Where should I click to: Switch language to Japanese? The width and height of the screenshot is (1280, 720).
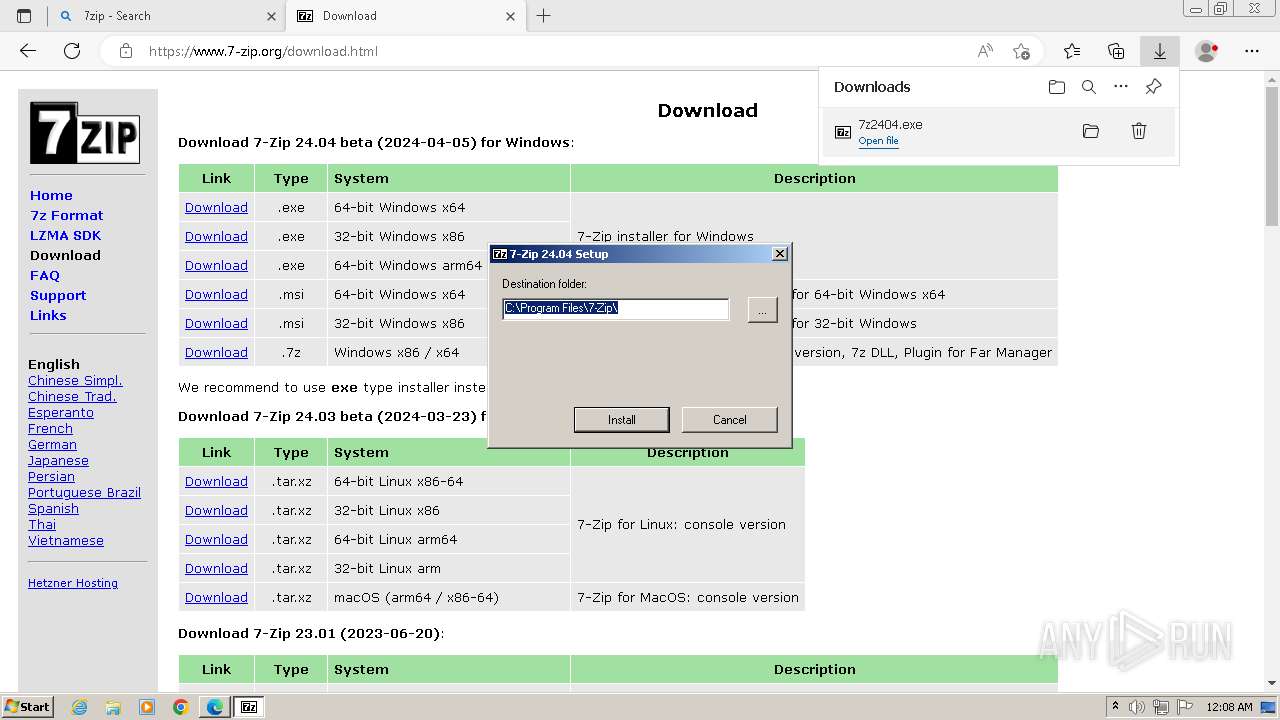pyautogui.click(x=58, y=460)
